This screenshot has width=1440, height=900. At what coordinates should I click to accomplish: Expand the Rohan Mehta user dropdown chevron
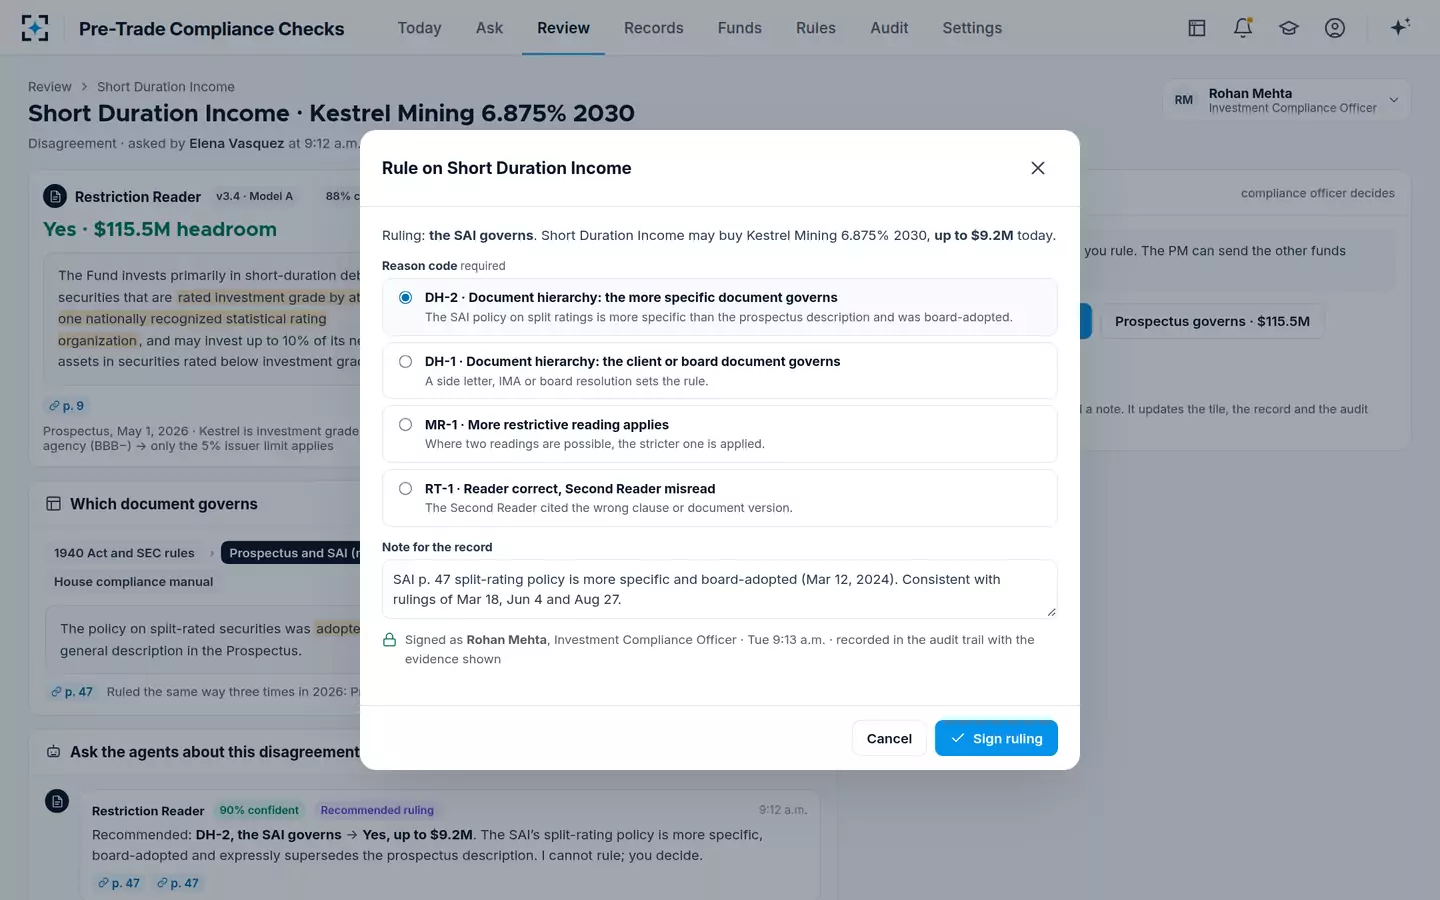point(1394,100)
